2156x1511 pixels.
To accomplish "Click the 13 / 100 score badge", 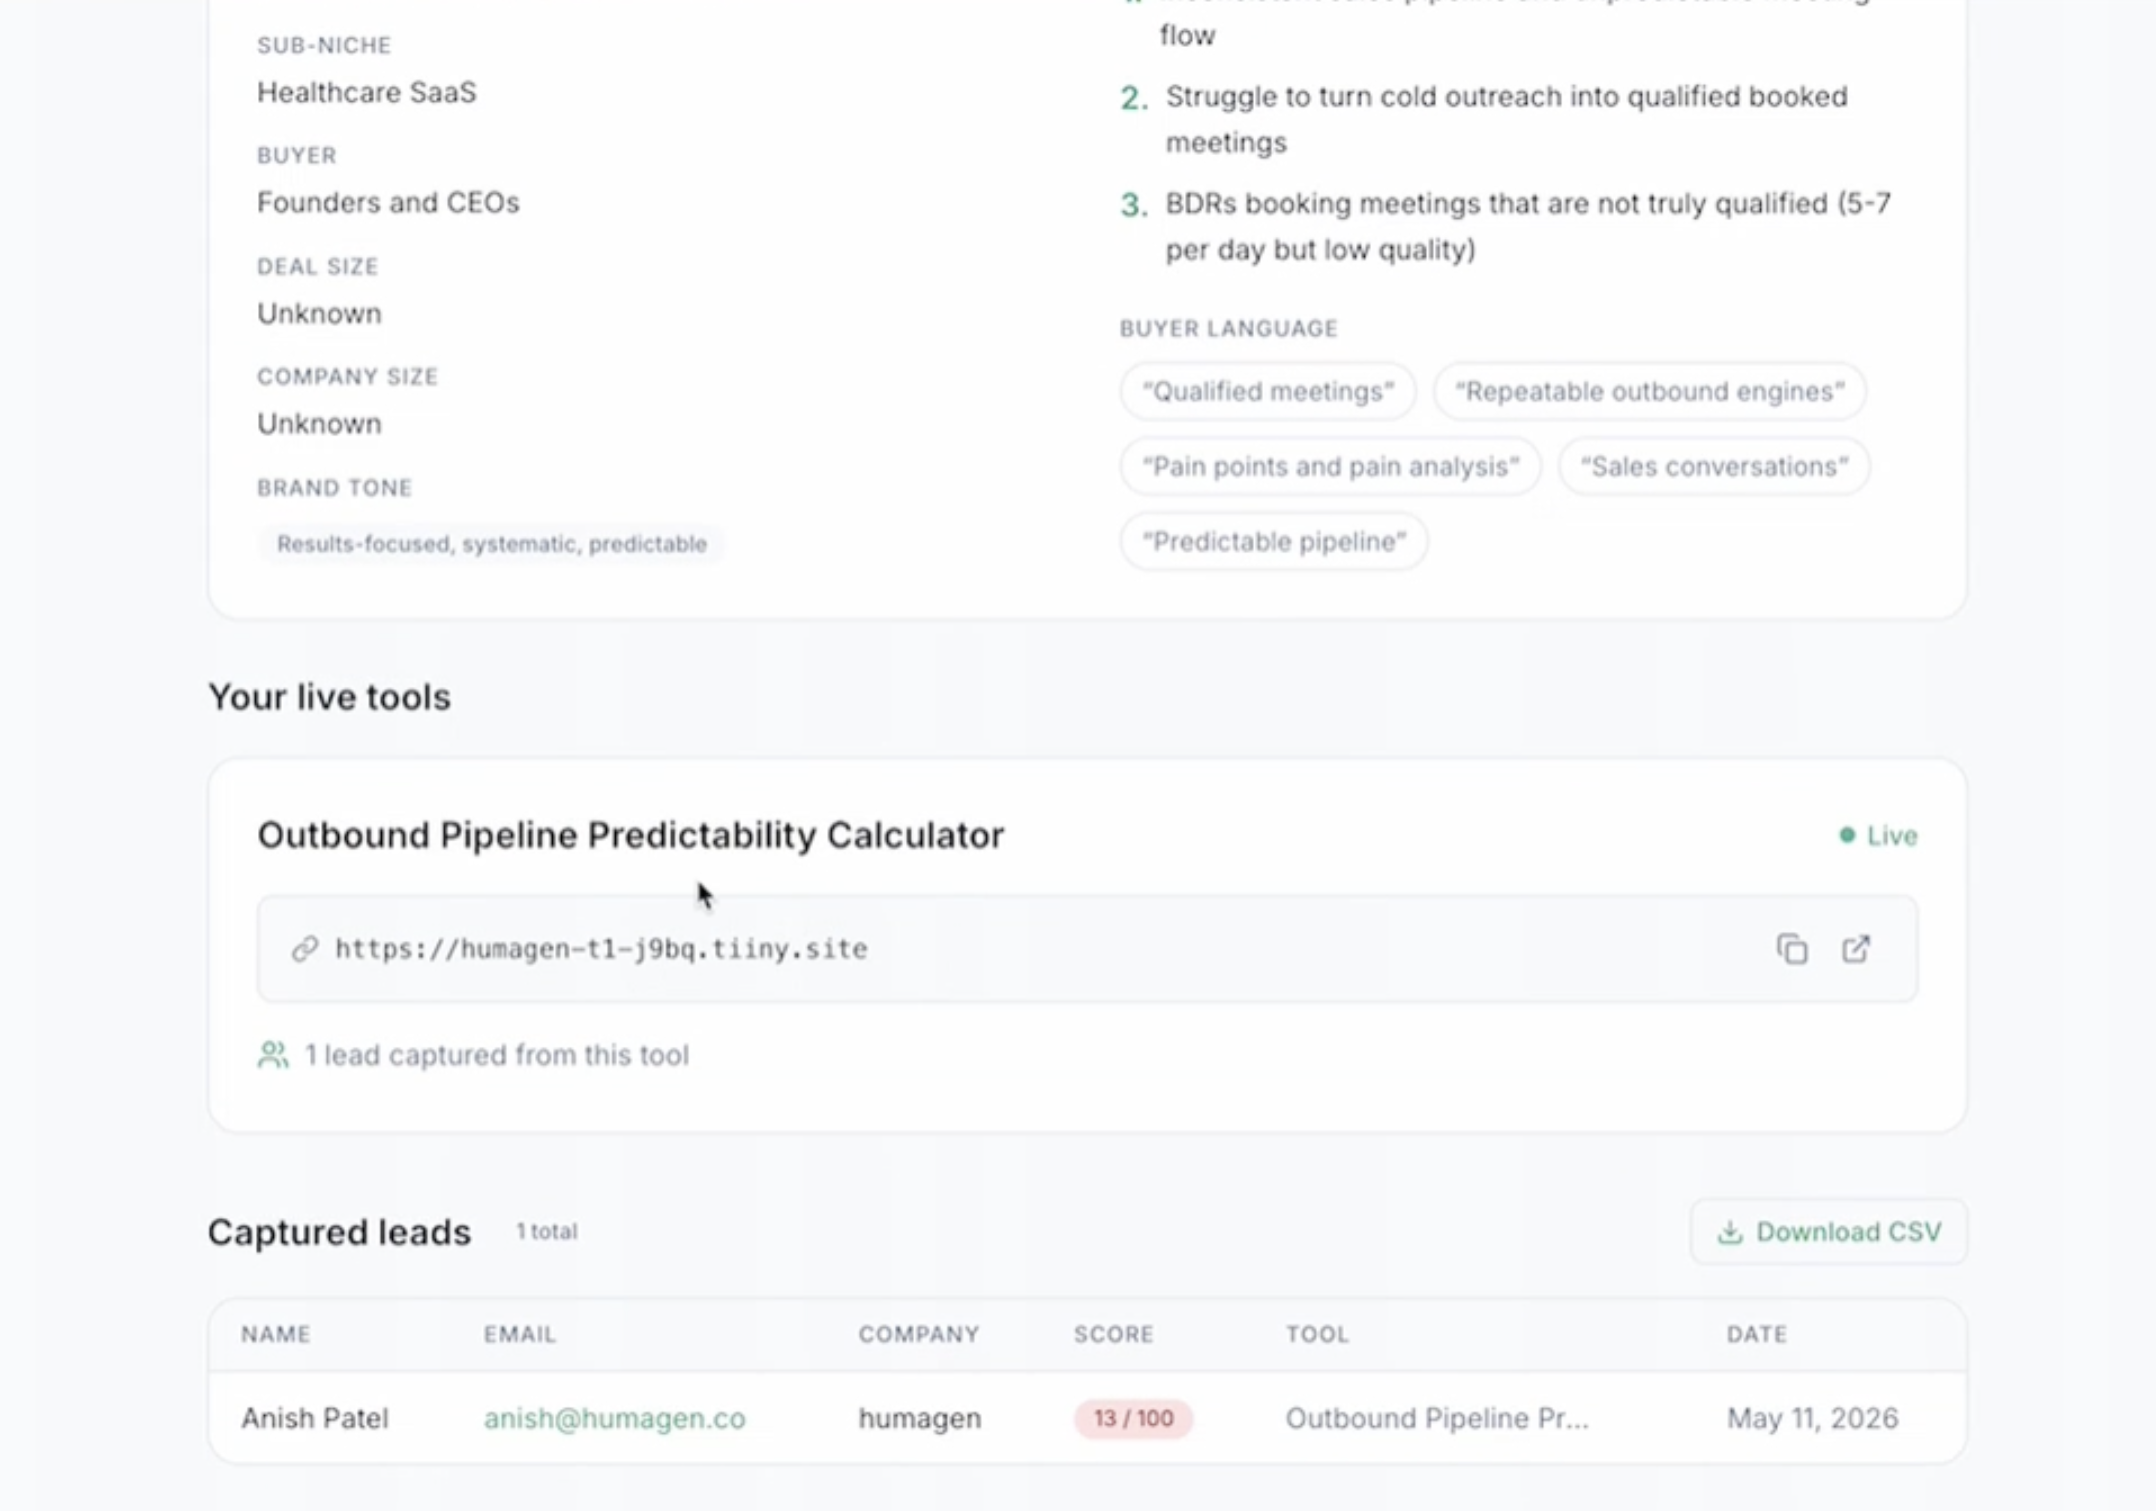I will [x=1133, y=1417].
